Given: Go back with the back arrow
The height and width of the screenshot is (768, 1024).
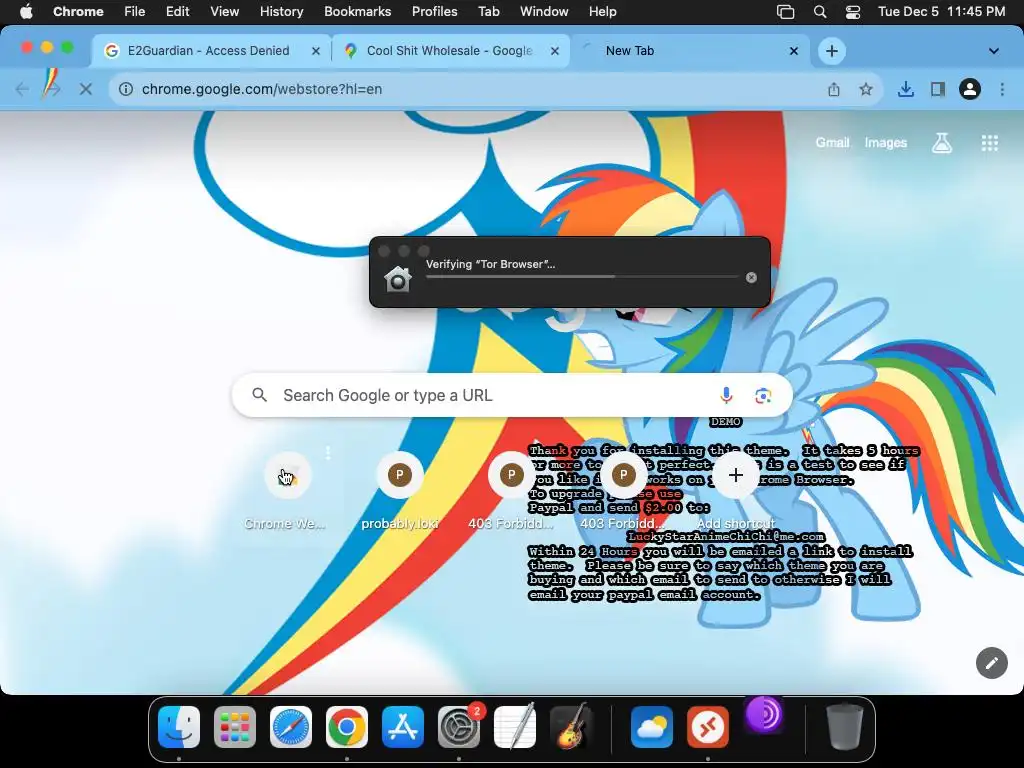Looking at the screenshot, I should [x=22, y=89].
